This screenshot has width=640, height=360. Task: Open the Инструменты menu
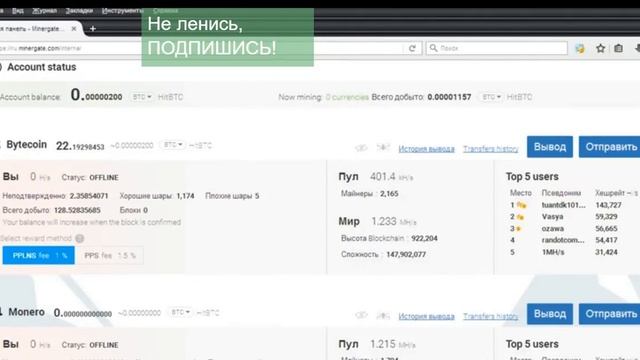[122, 11]
